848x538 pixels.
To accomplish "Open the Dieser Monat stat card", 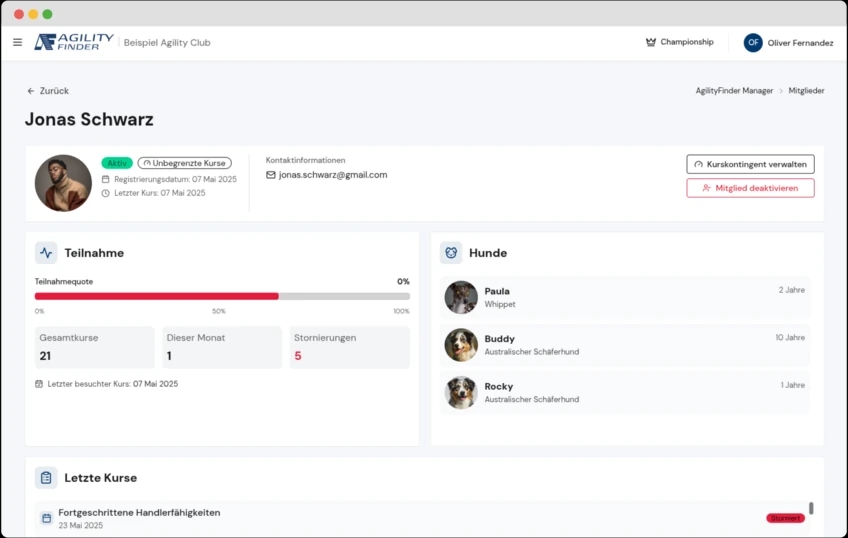I will click(222, 347).
